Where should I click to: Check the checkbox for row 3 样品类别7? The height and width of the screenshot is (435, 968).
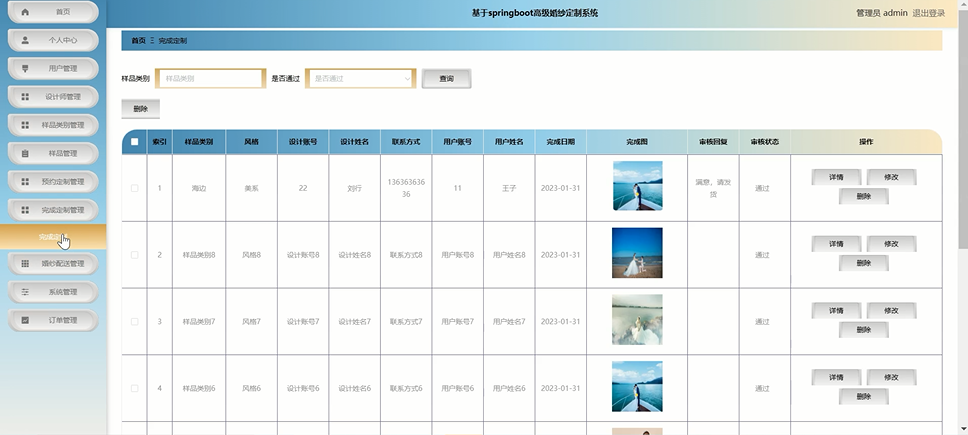(x=135, y=321)
